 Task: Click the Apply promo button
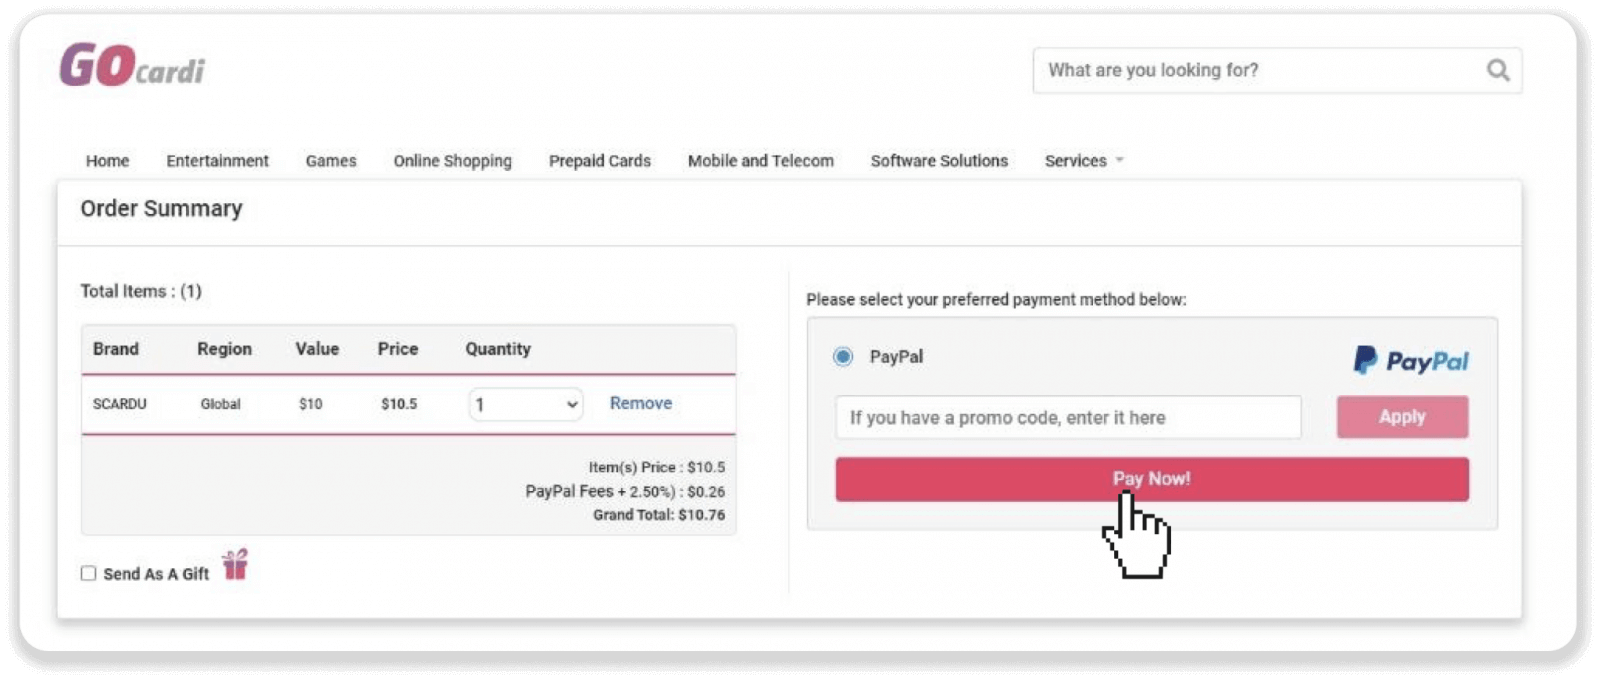pos(1402,417)
